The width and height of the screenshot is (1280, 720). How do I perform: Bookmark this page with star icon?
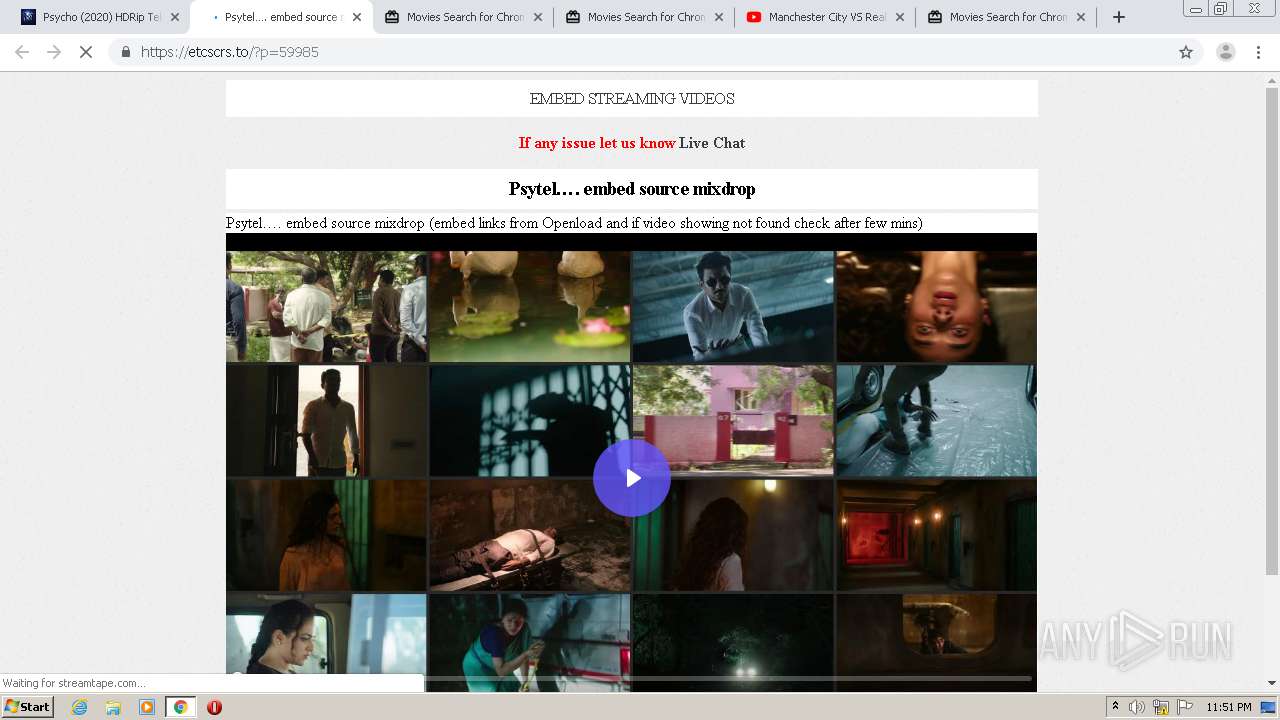click(x=1186, y=52)
